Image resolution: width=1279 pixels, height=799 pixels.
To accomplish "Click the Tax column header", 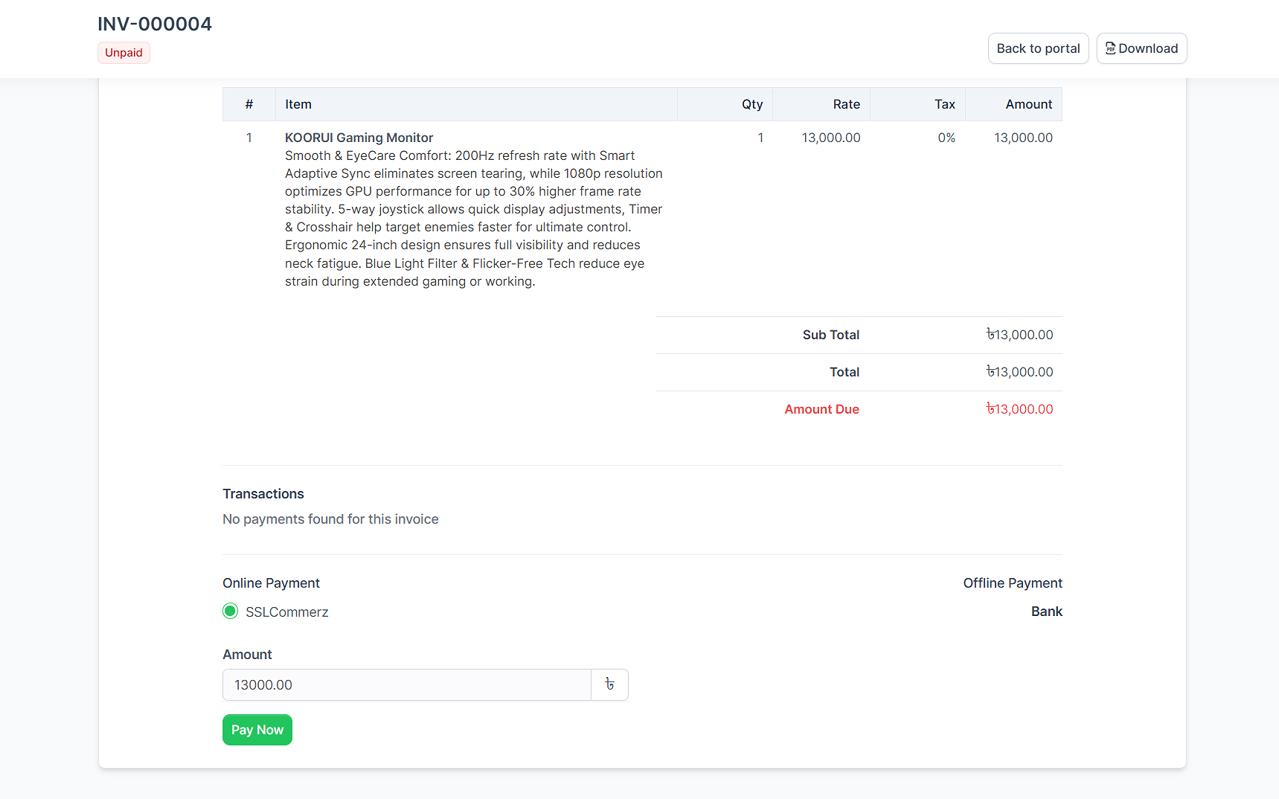I will tap(943, 104).
